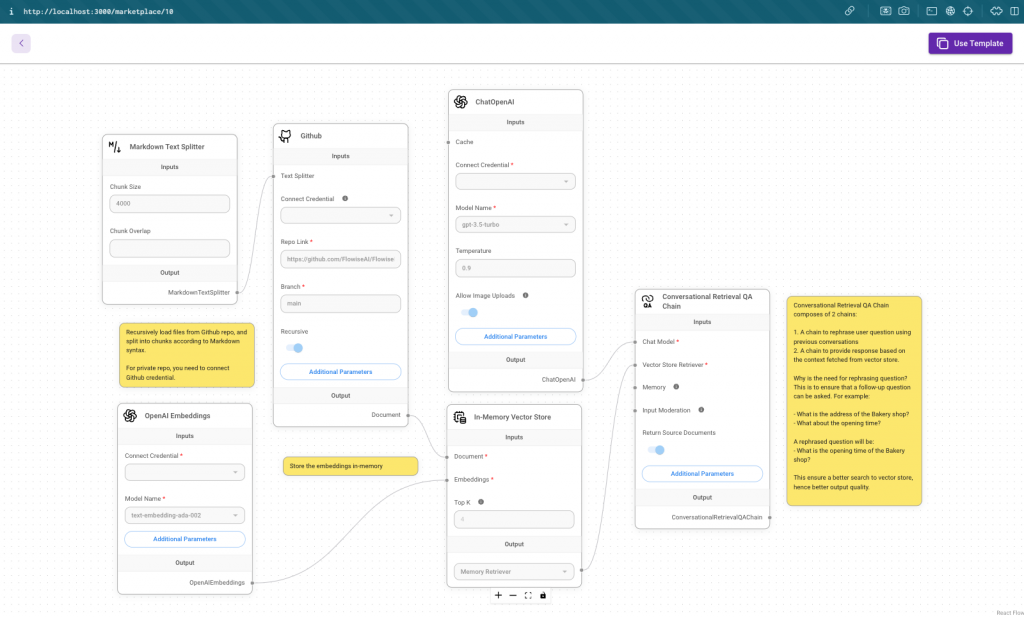Open ChatOpenAI Connect Credential dropdown
Screen dimensions: 1024x618
pos(515,182)
